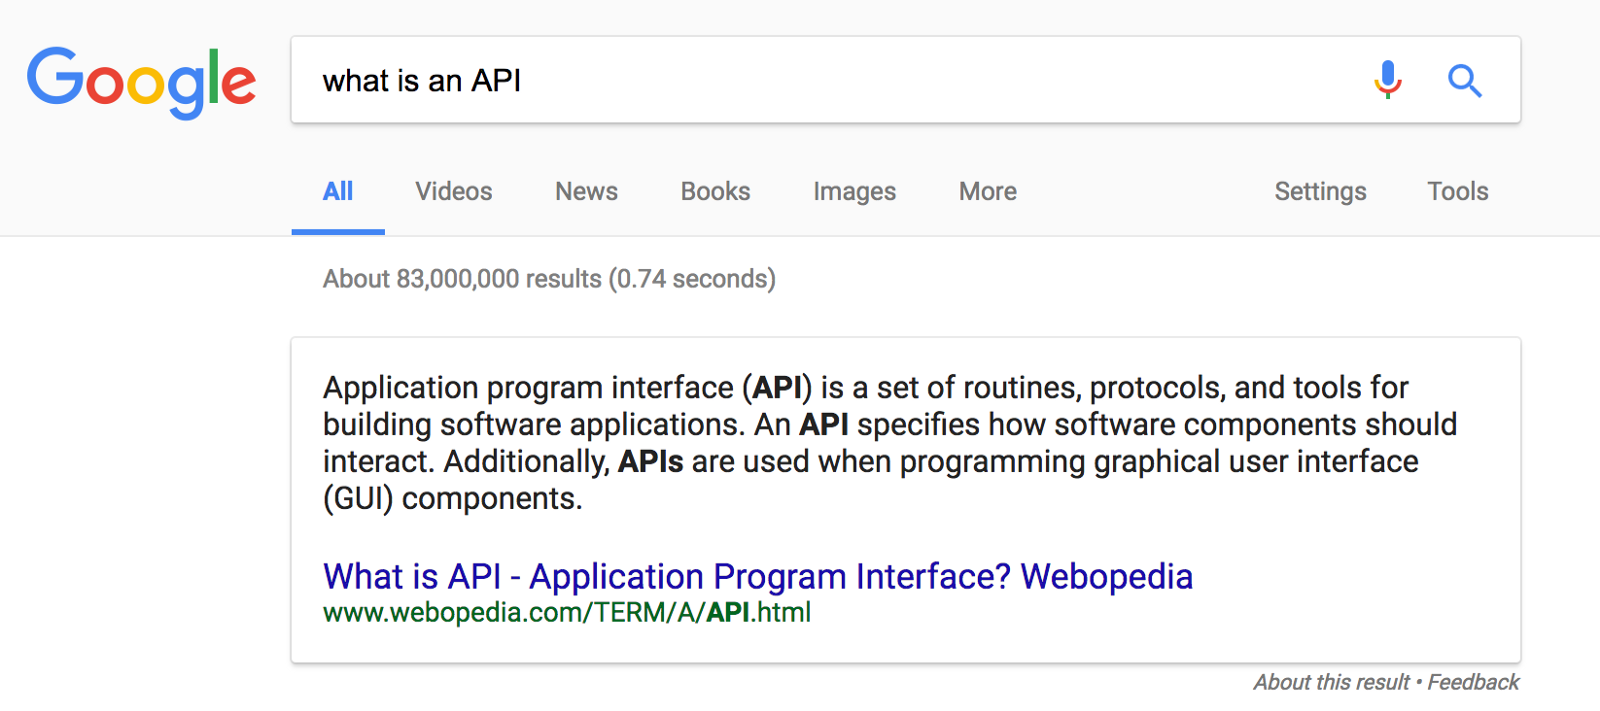This screenshot has height=711, width=1600.
Task: Open the News results tab
Action: tap(586, 191)
